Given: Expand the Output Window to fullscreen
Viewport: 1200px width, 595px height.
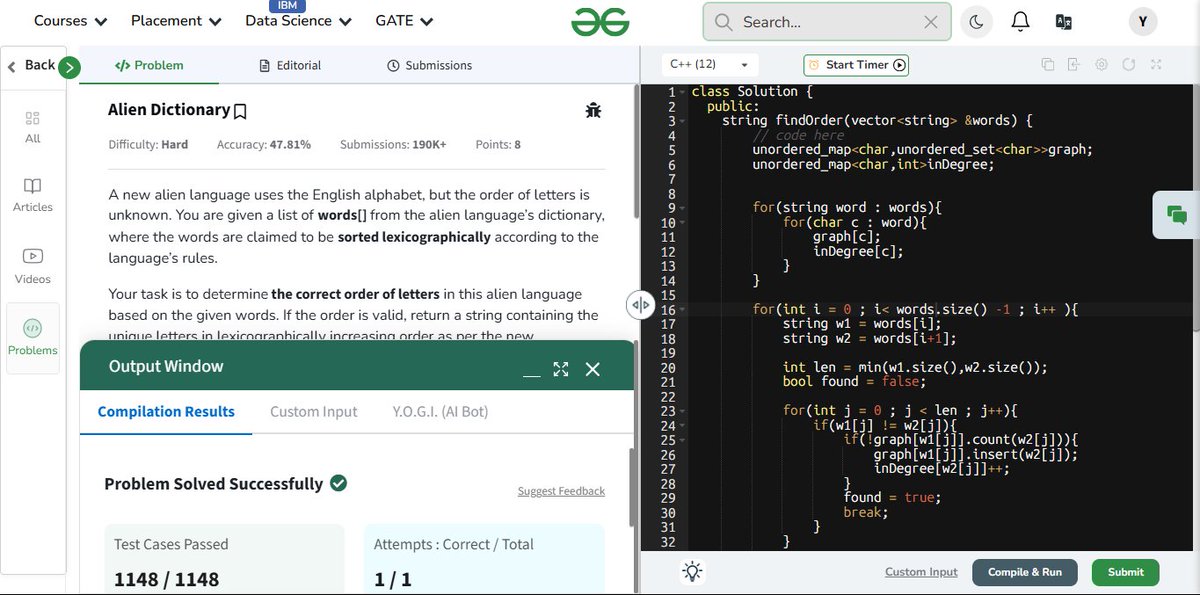Looking at the screenshot, I should [x=561, y=369].
